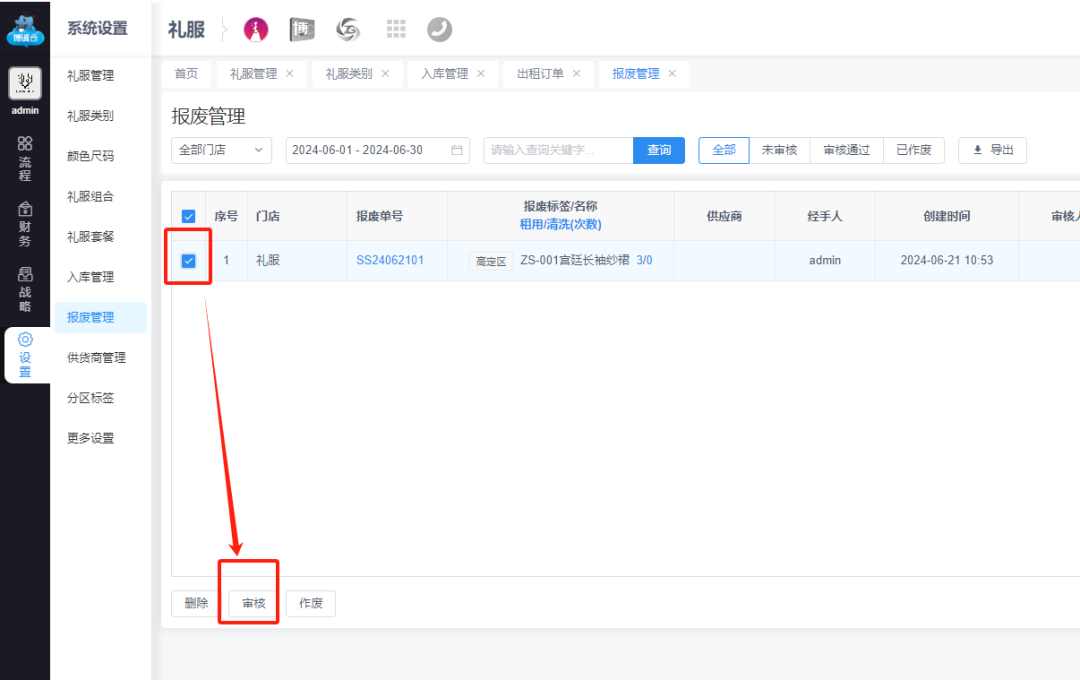Open the 流程 workflow module

(x=25, y=158)
